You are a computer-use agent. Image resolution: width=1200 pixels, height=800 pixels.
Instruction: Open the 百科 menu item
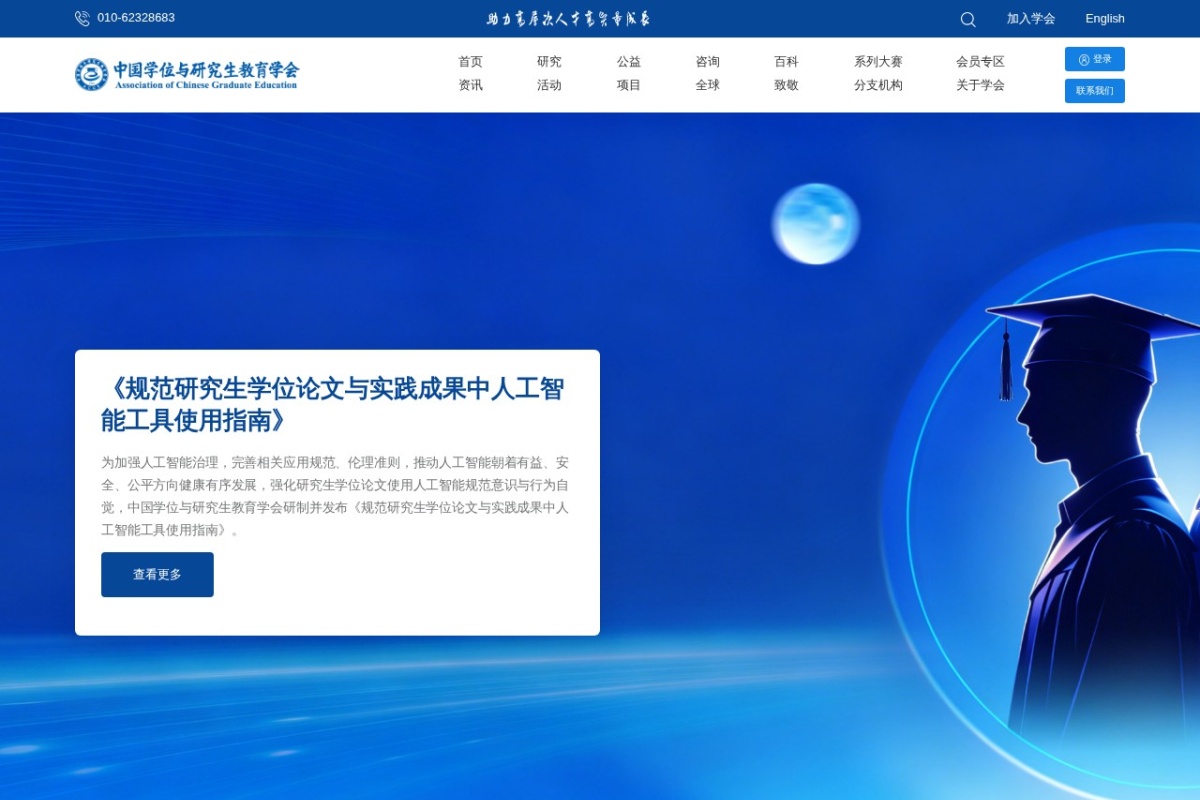click(786, 62)
